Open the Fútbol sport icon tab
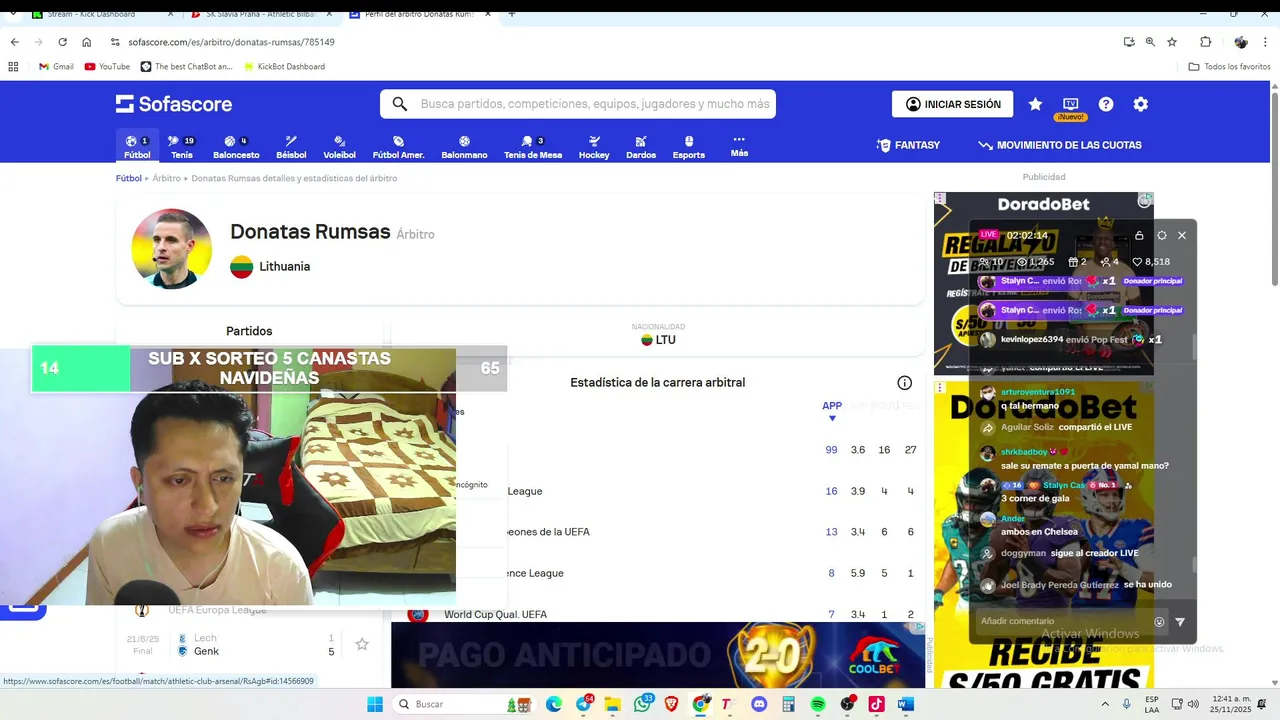Viewport: 1280px width, 720px height. pos(137,147)
